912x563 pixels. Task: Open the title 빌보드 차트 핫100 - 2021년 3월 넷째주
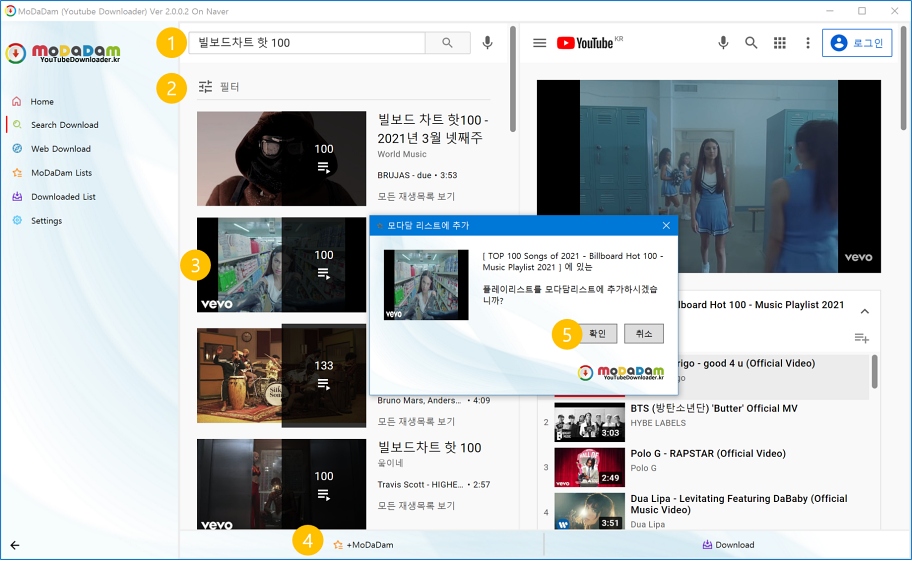tap(432, 129)
